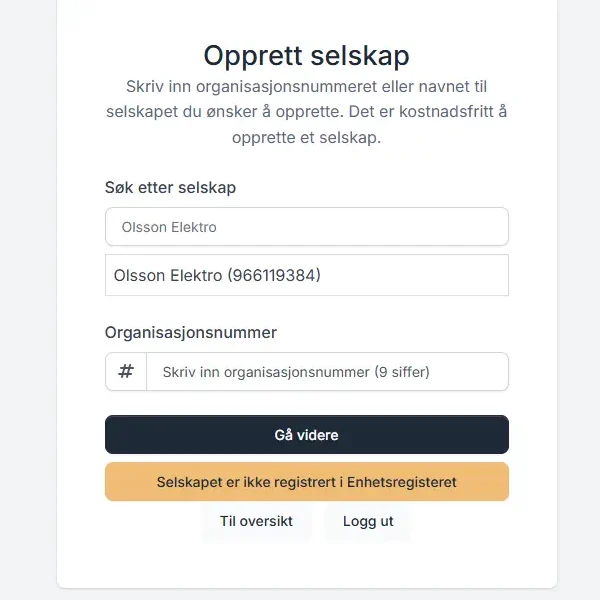600x600 pixels.
Task: Click the 'Organisasjonsnummer' field label
Action: point(190,332)
